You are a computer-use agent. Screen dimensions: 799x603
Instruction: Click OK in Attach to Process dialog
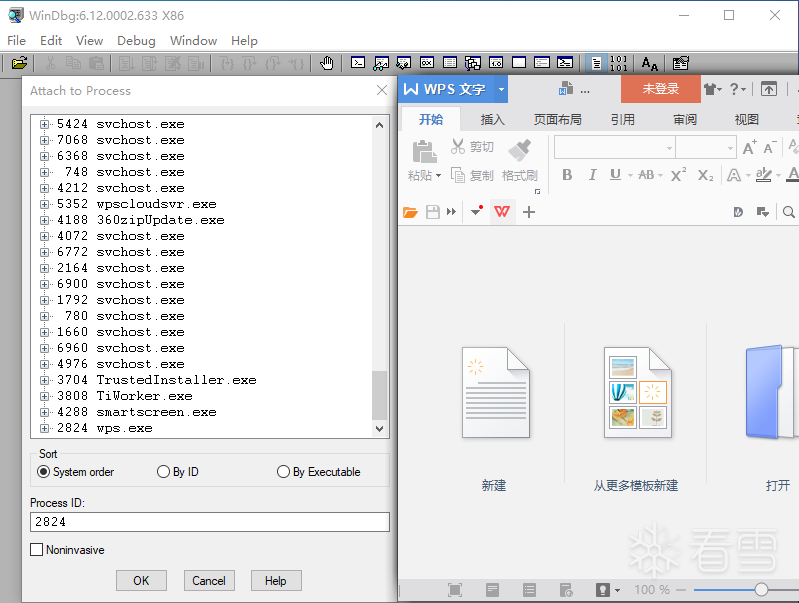pos(141,581)
